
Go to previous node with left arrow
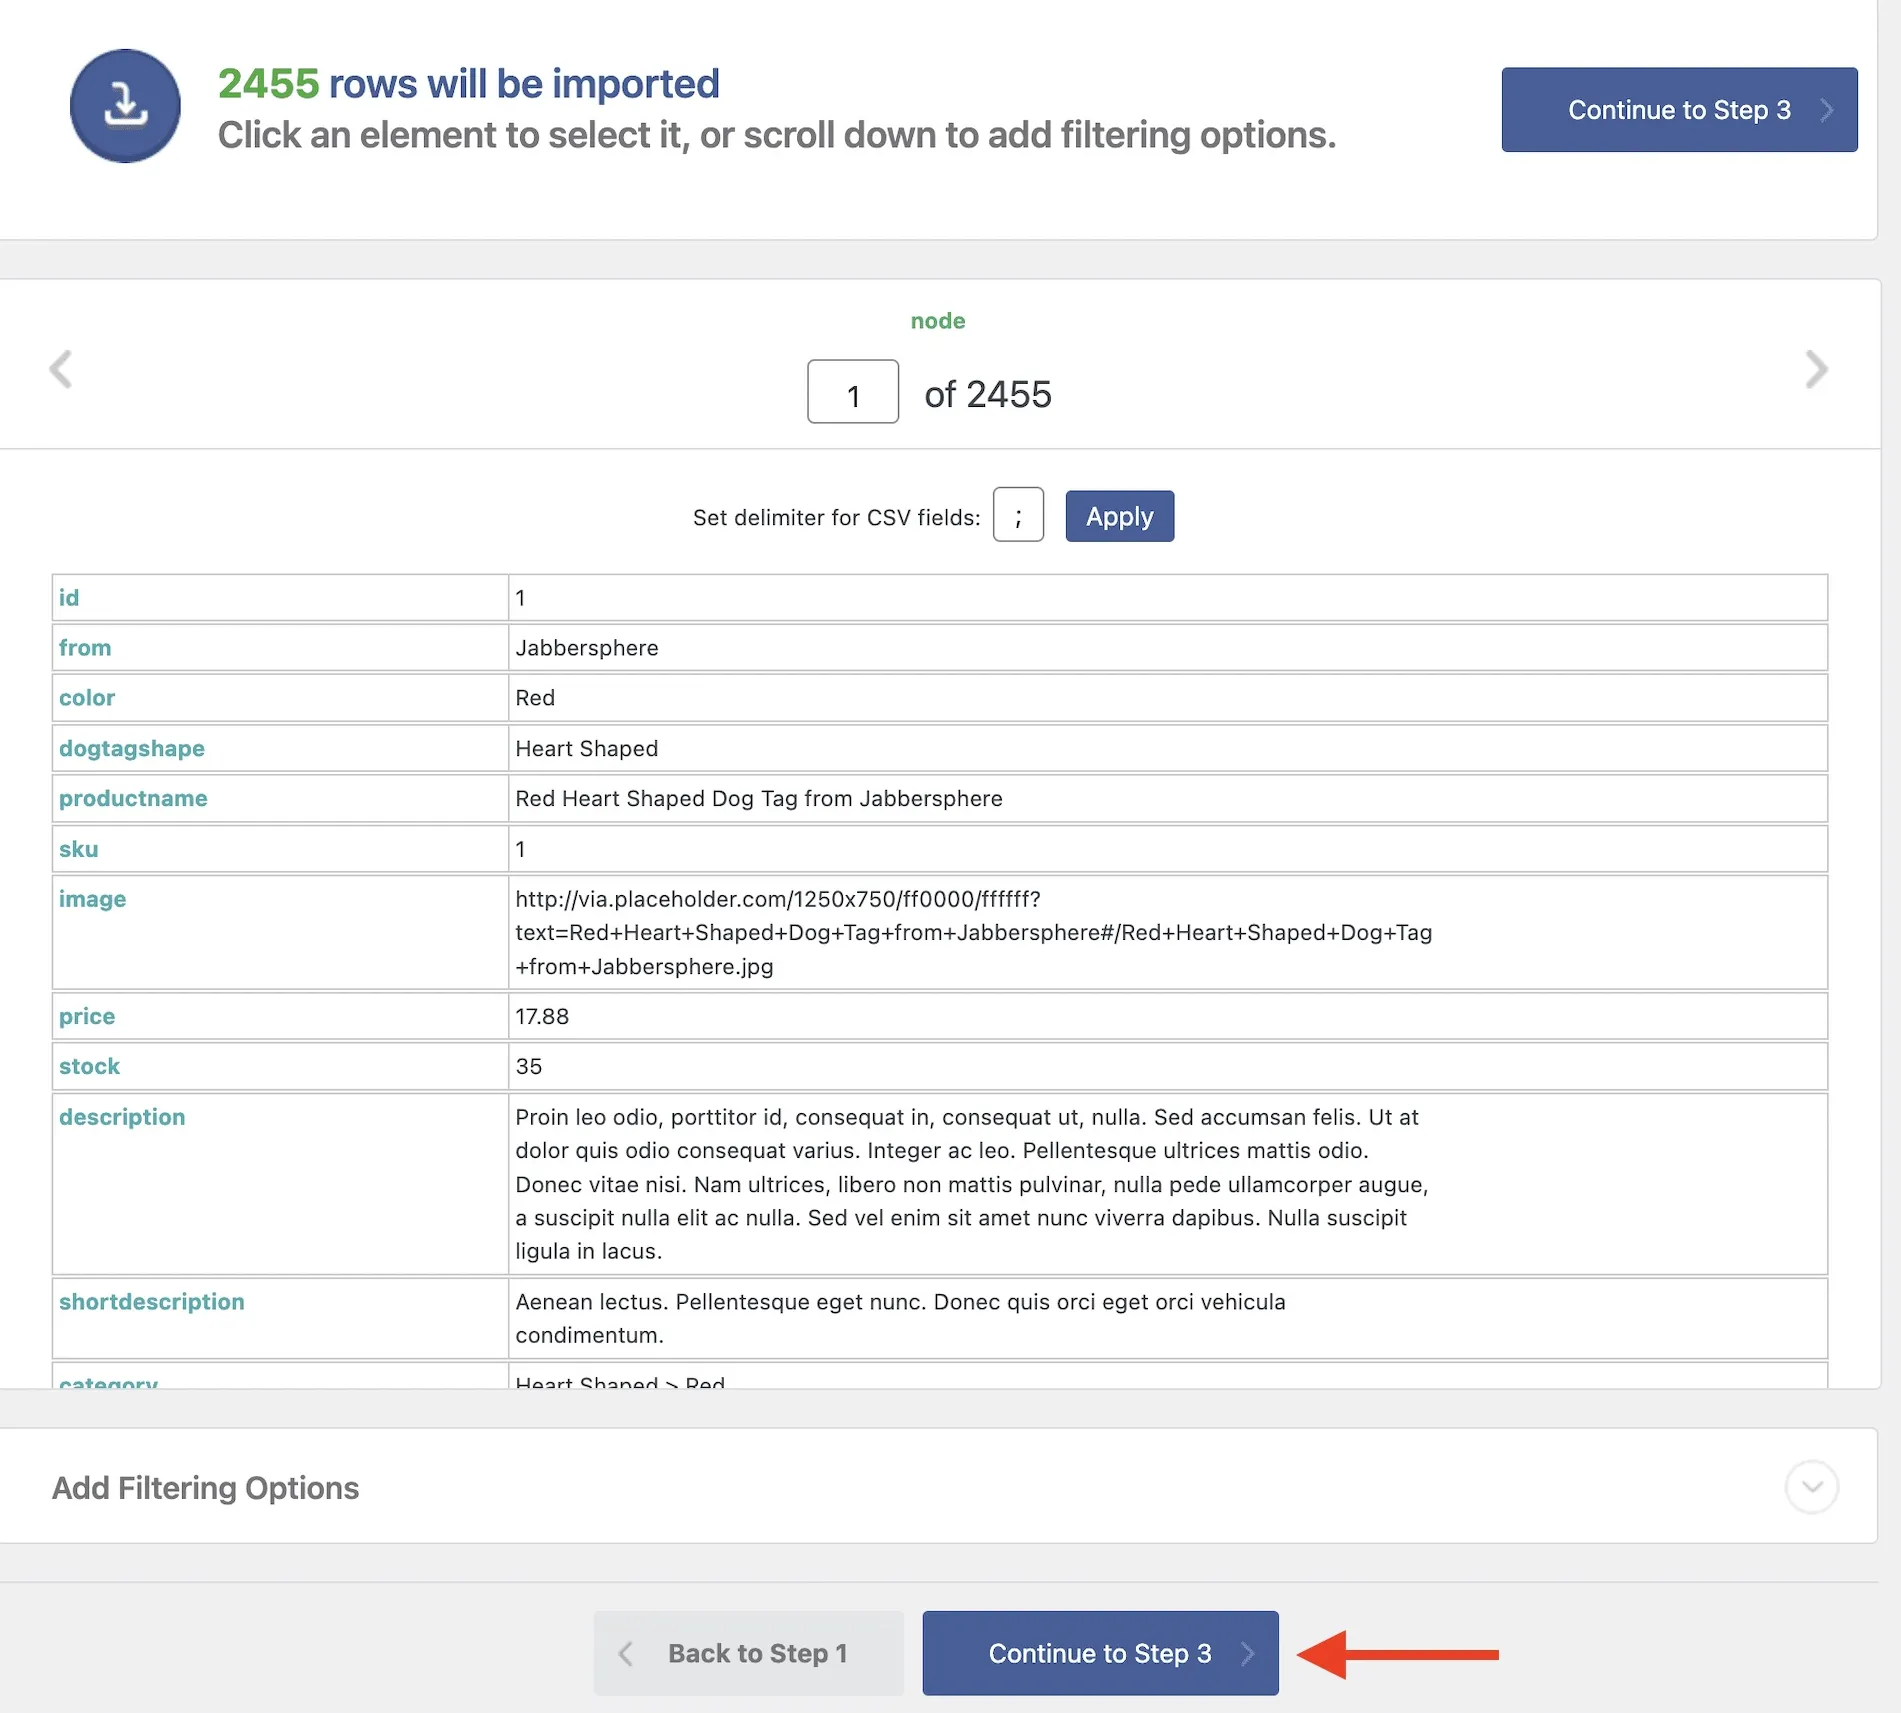61,369
